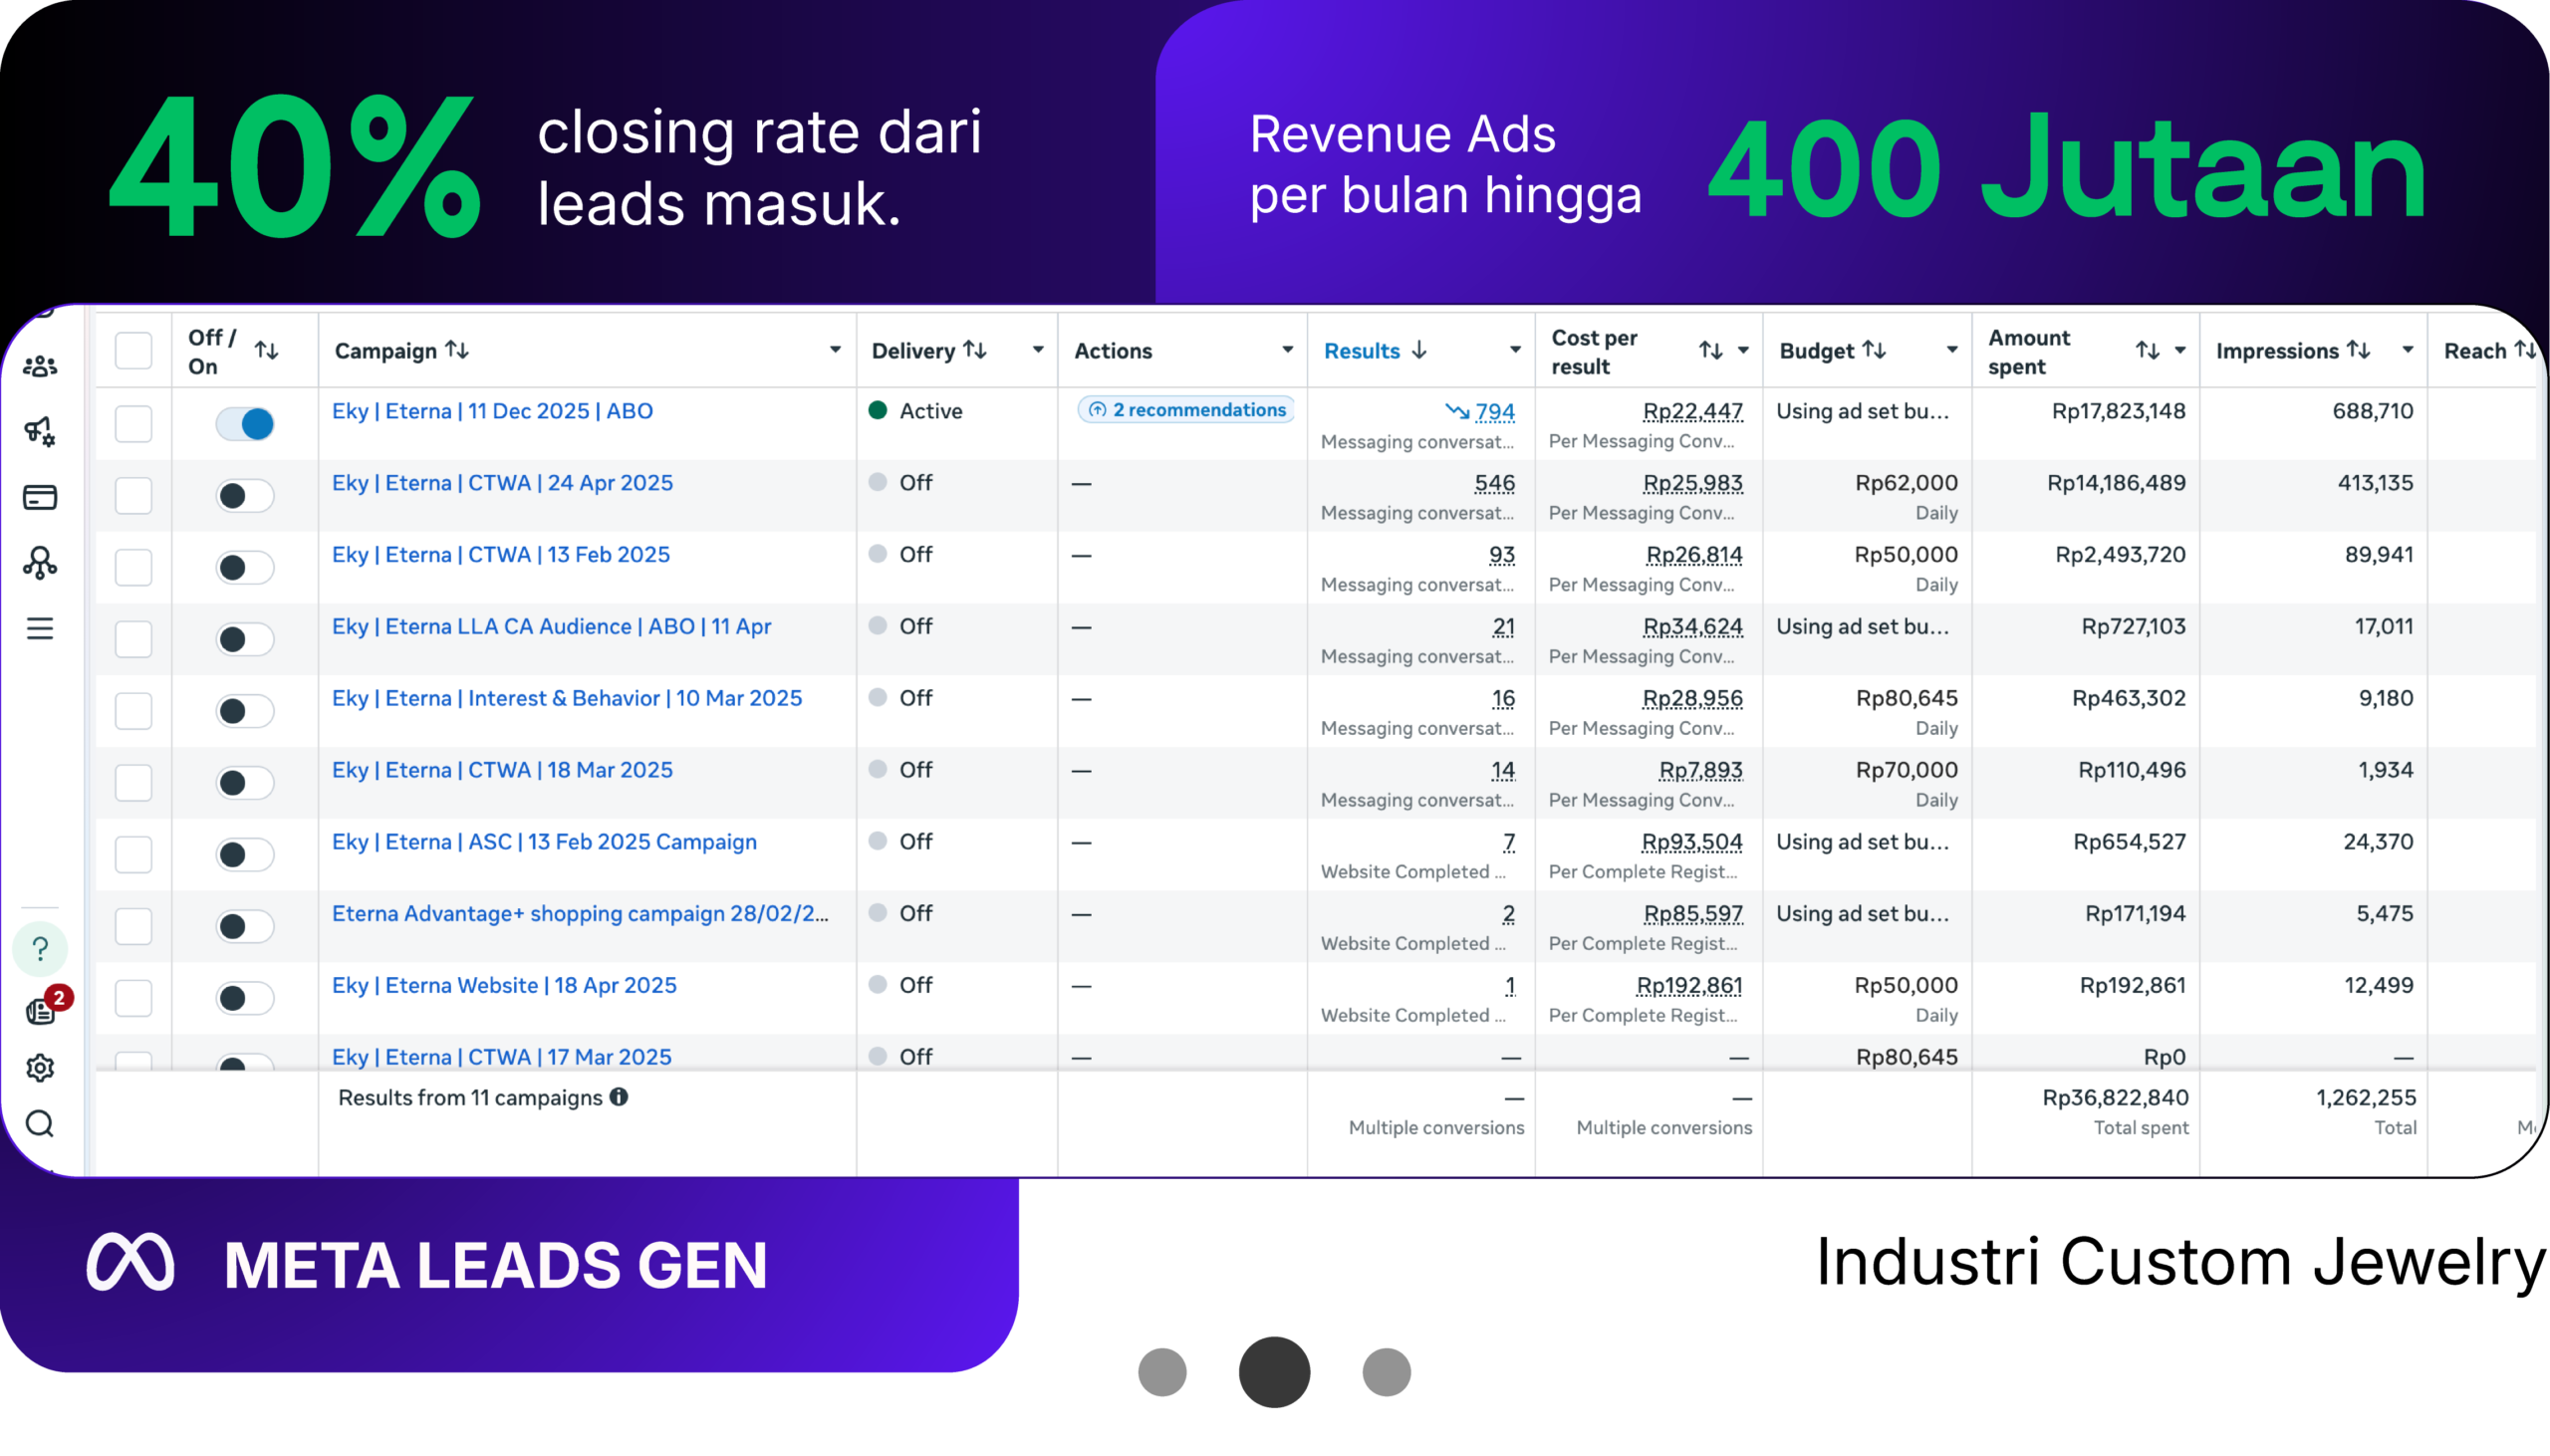Viewport: 2550px width, 1456px height.
Task: Click the megaphone ads settings icon
Action: (40, 431)
